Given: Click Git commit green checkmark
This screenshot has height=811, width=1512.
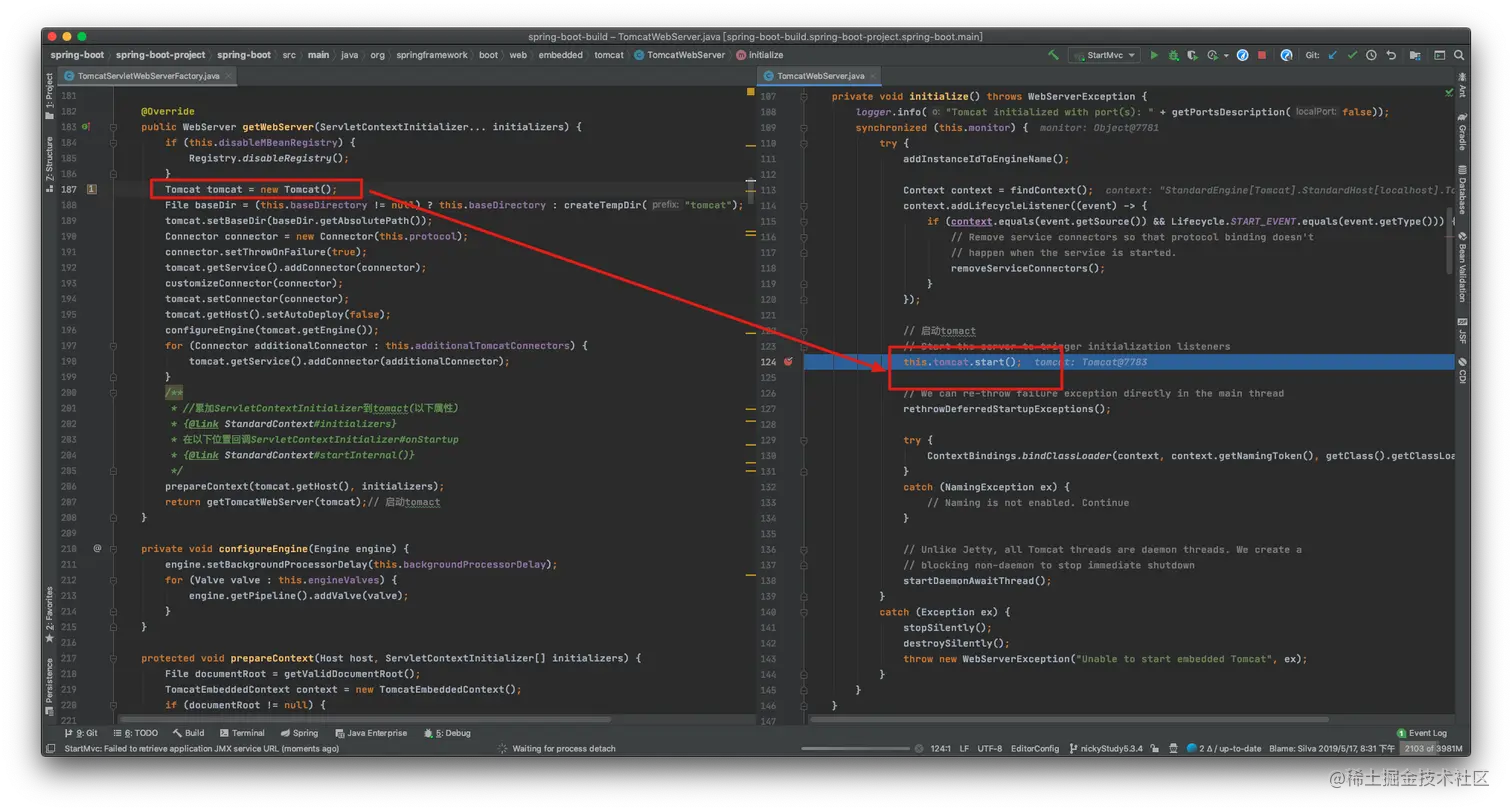Looking at the screenshot, I should click(x=1352, y=55).
